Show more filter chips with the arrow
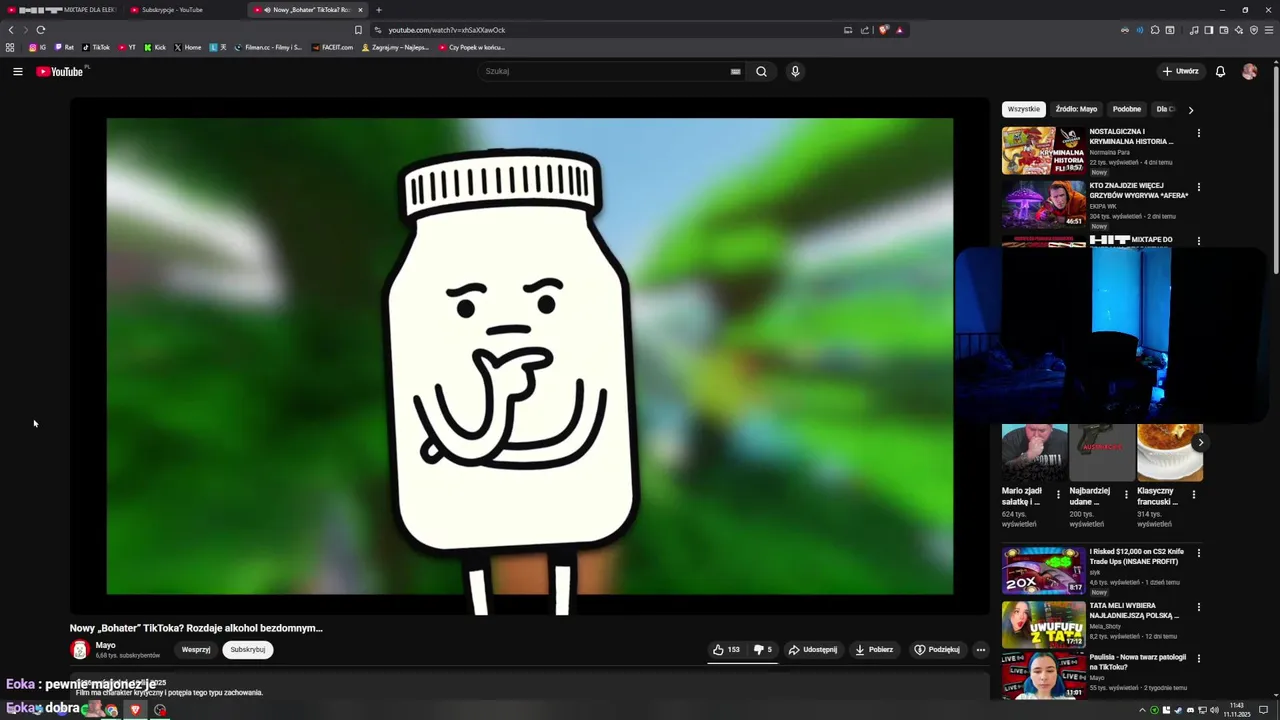 1190,110
